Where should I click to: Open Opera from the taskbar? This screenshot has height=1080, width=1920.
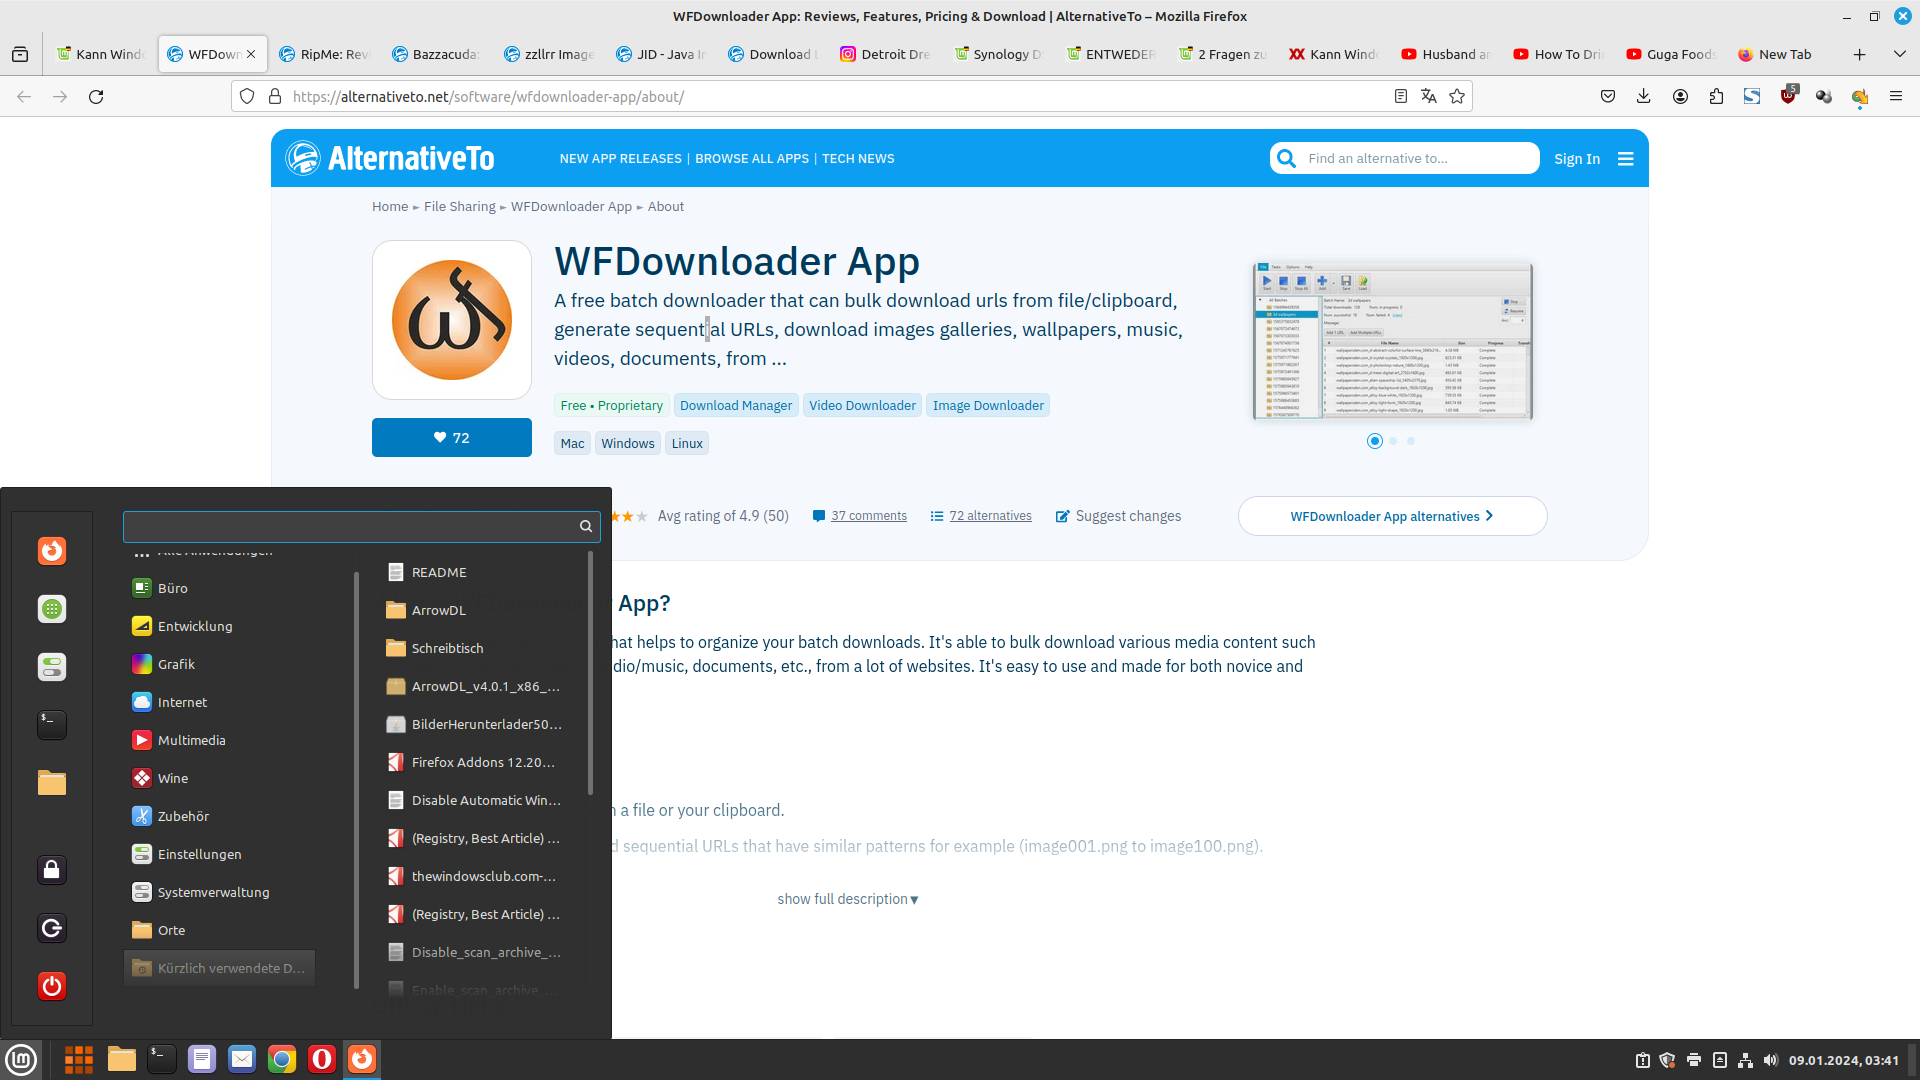pos(322,1059)
